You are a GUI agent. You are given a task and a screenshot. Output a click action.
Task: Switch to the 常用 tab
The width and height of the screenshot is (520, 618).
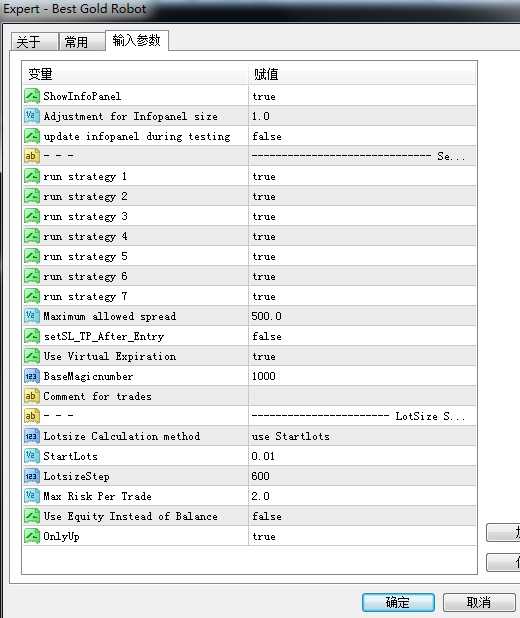(x=82, y=41)
